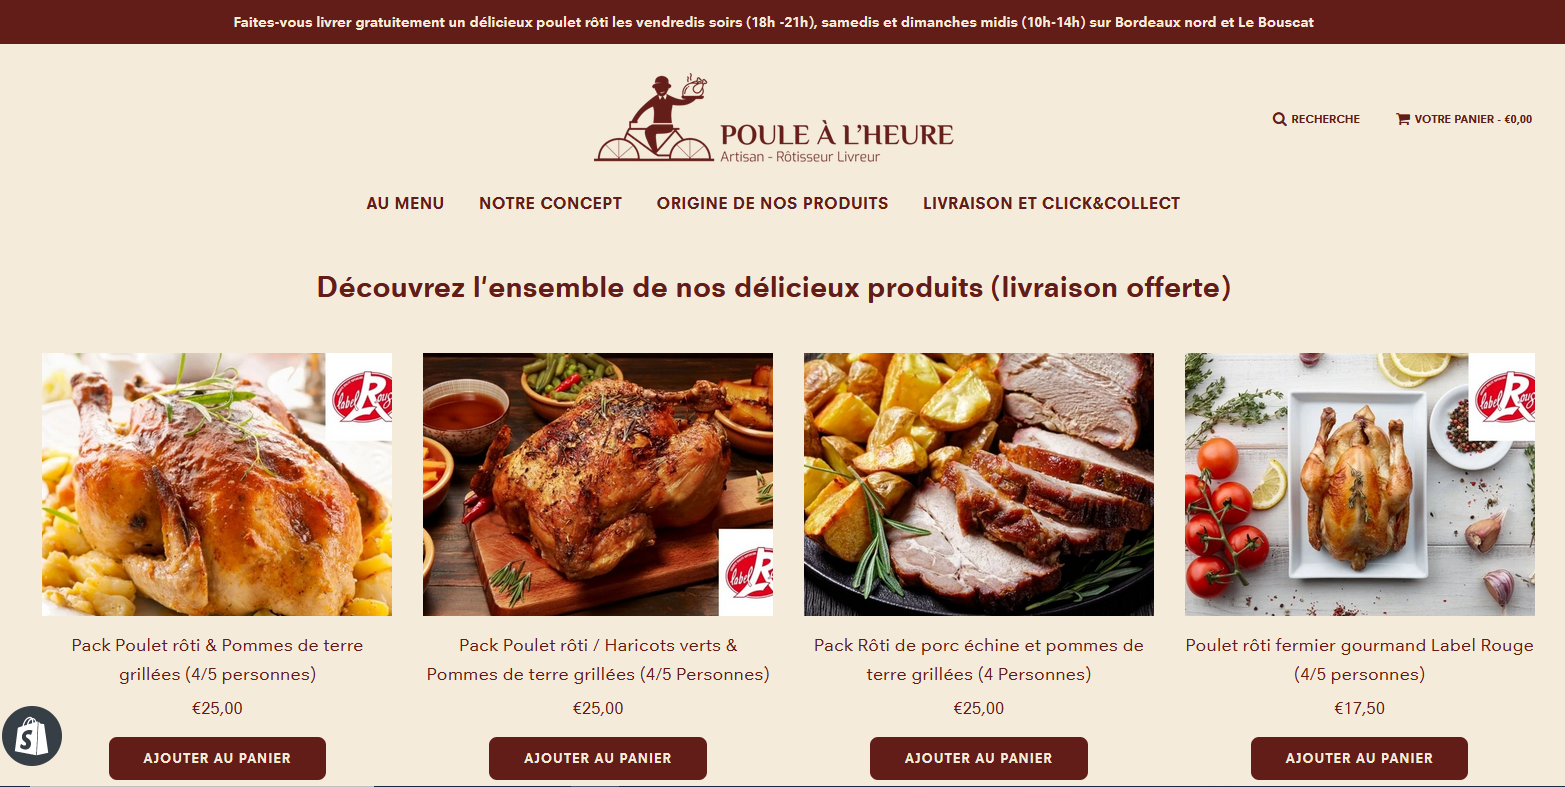Click Label Rouge badge on haricots verts photo

746,572
